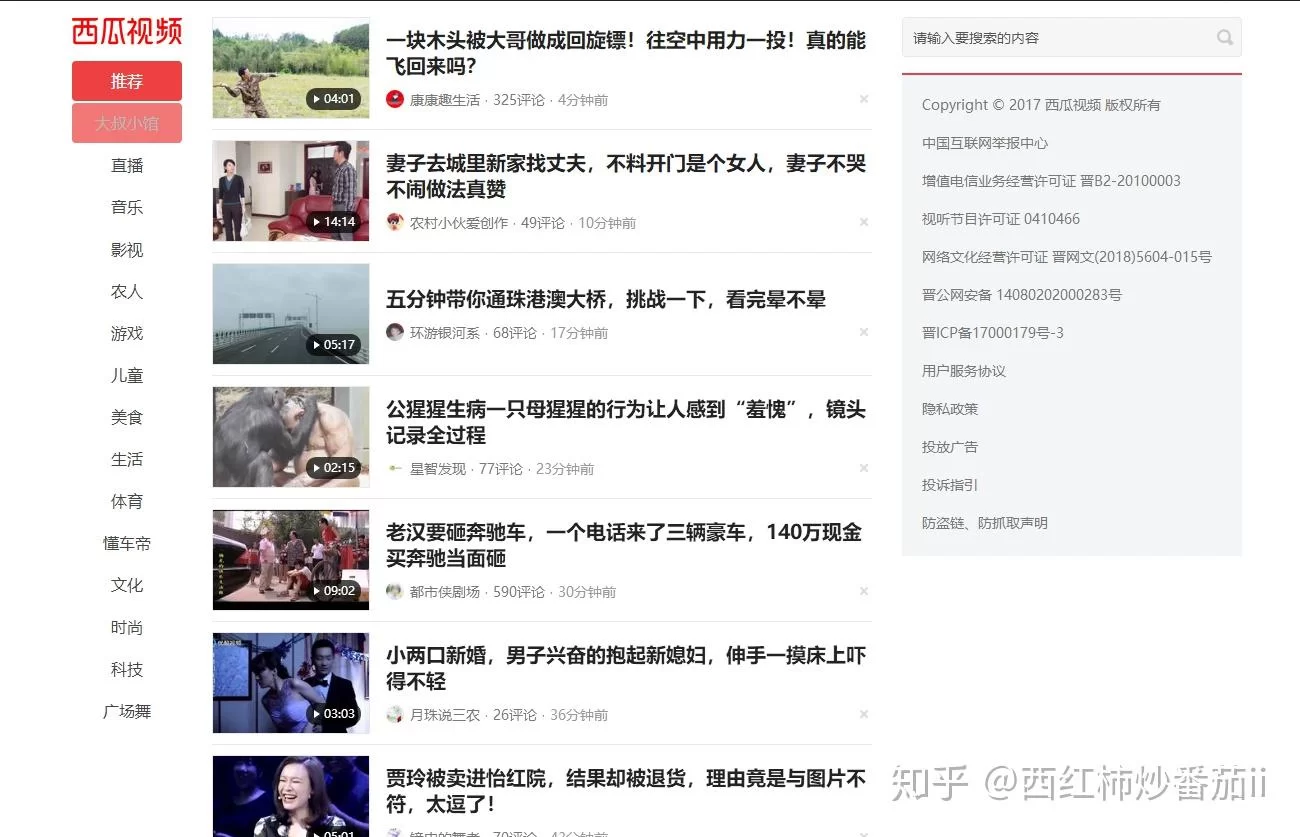Open the 隐私政策 link

coord(949,408)
